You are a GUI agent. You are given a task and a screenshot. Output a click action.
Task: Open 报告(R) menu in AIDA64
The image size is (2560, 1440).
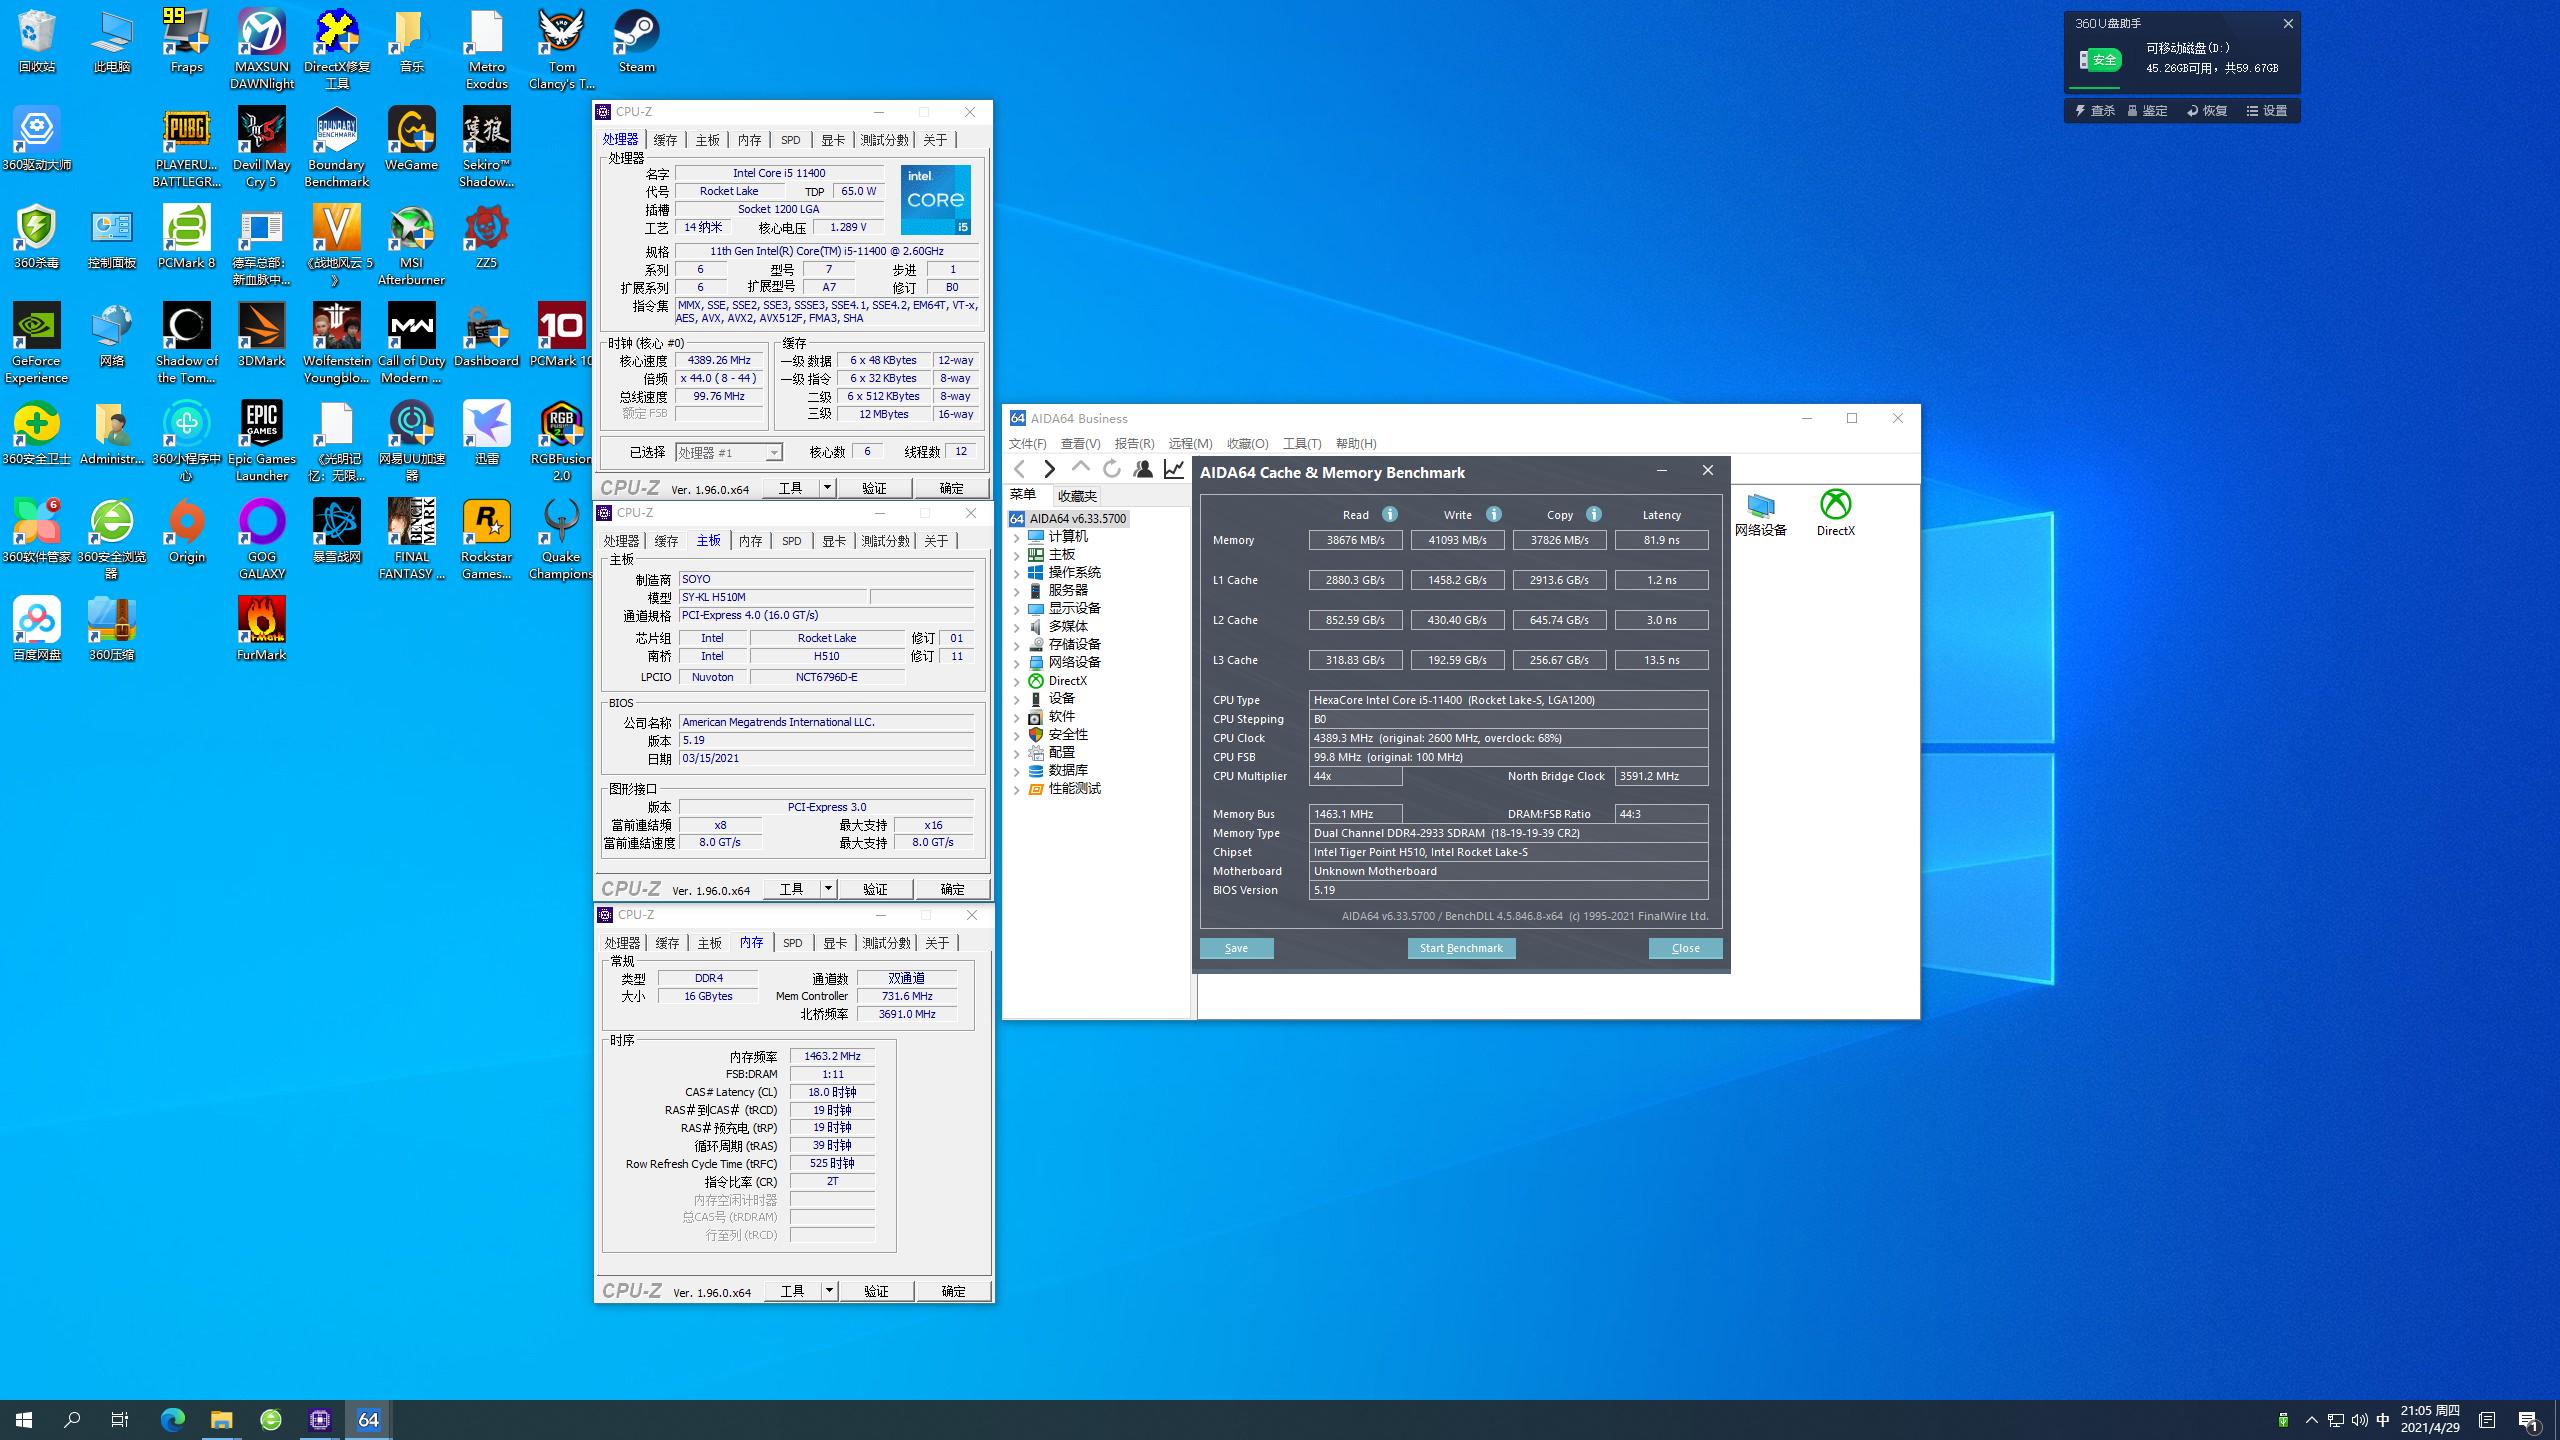[x=1134, y=443]
